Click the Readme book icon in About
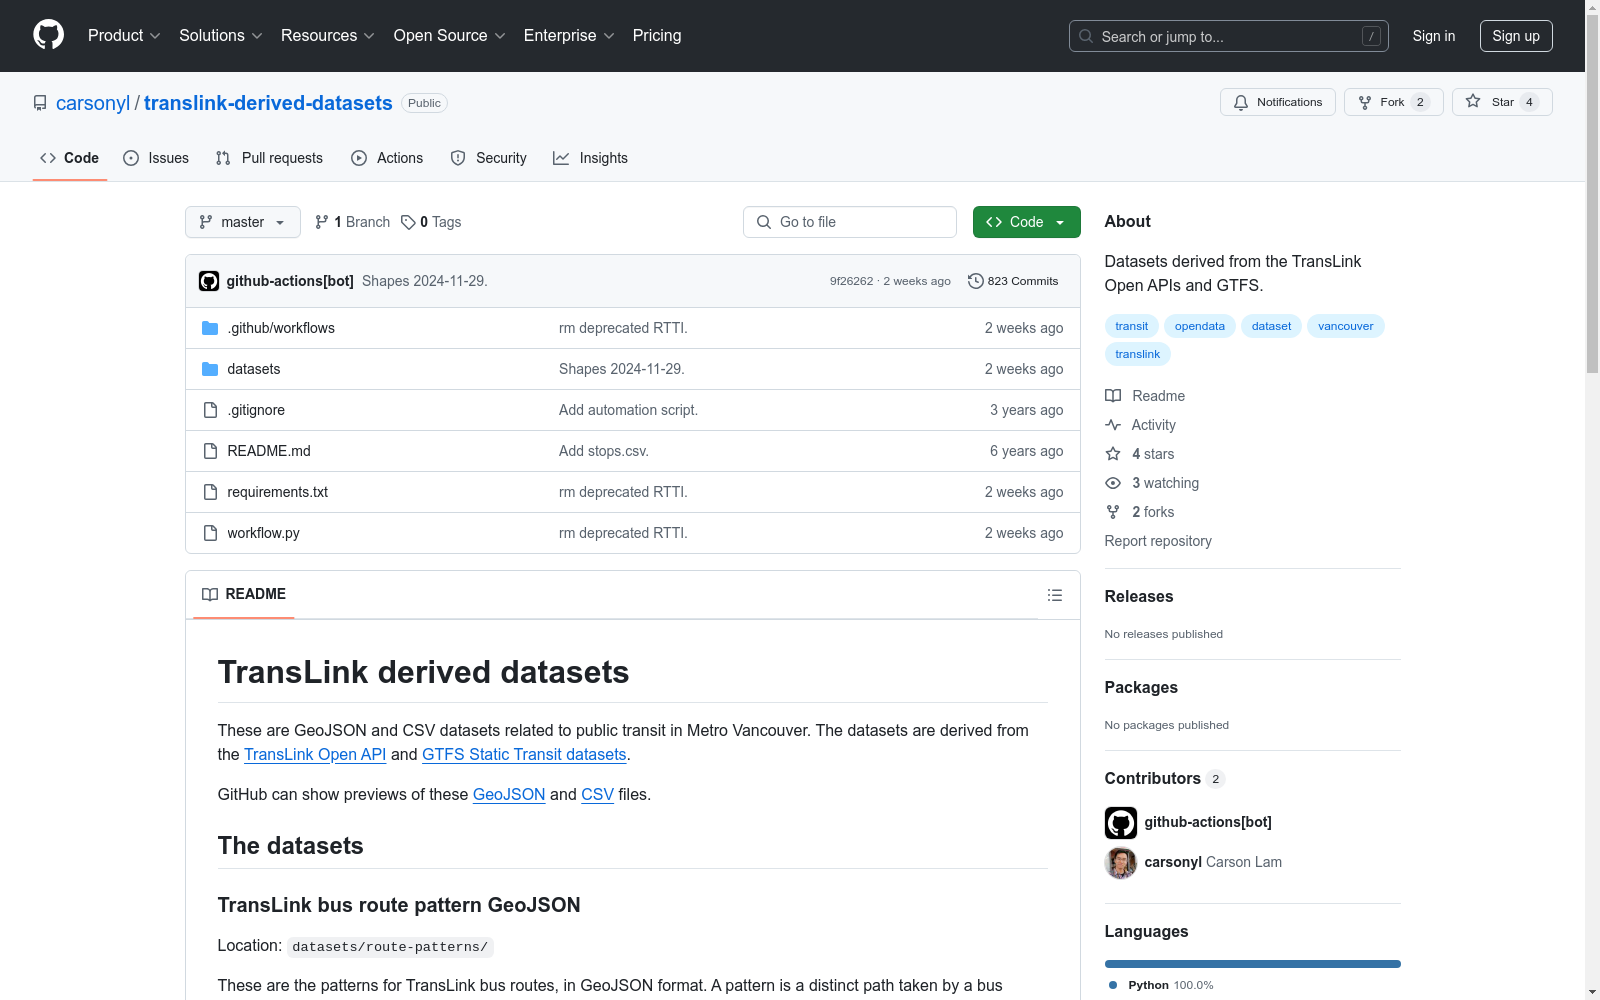This screenshot has height=1000, width=1600. [x=1113, y=396]
